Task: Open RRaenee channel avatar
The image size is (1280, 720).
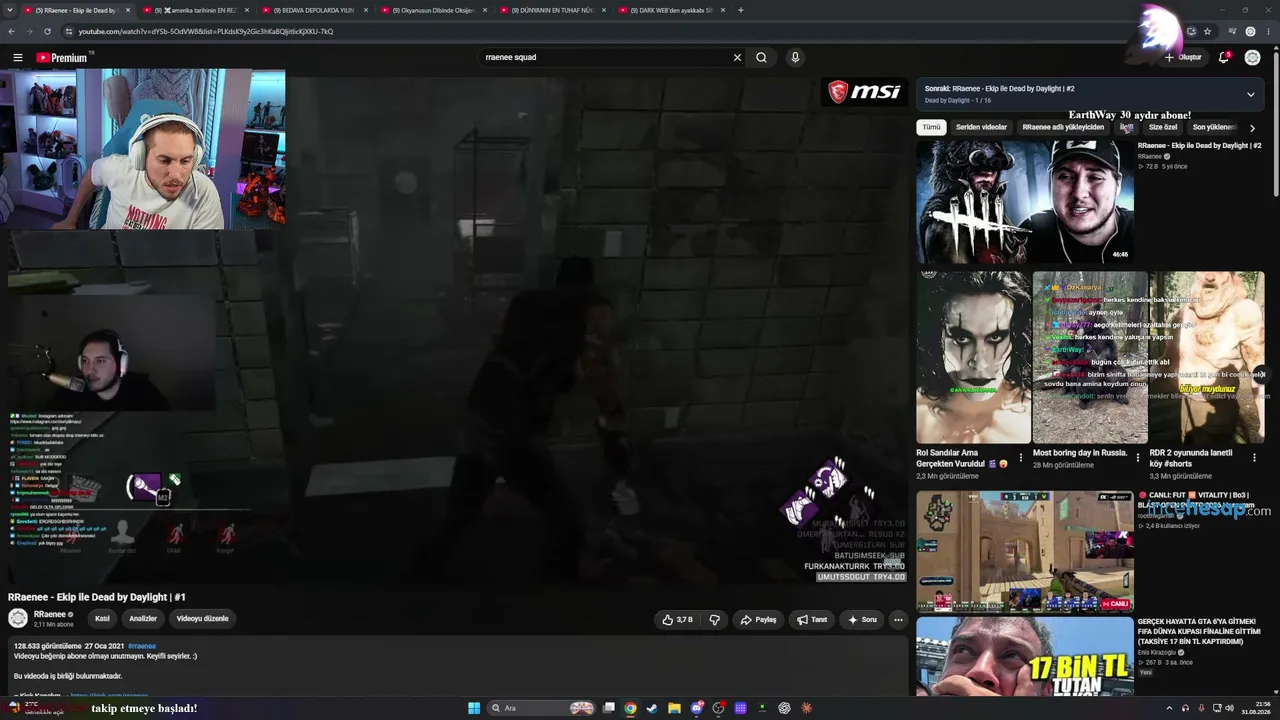Action: point(18,618)
